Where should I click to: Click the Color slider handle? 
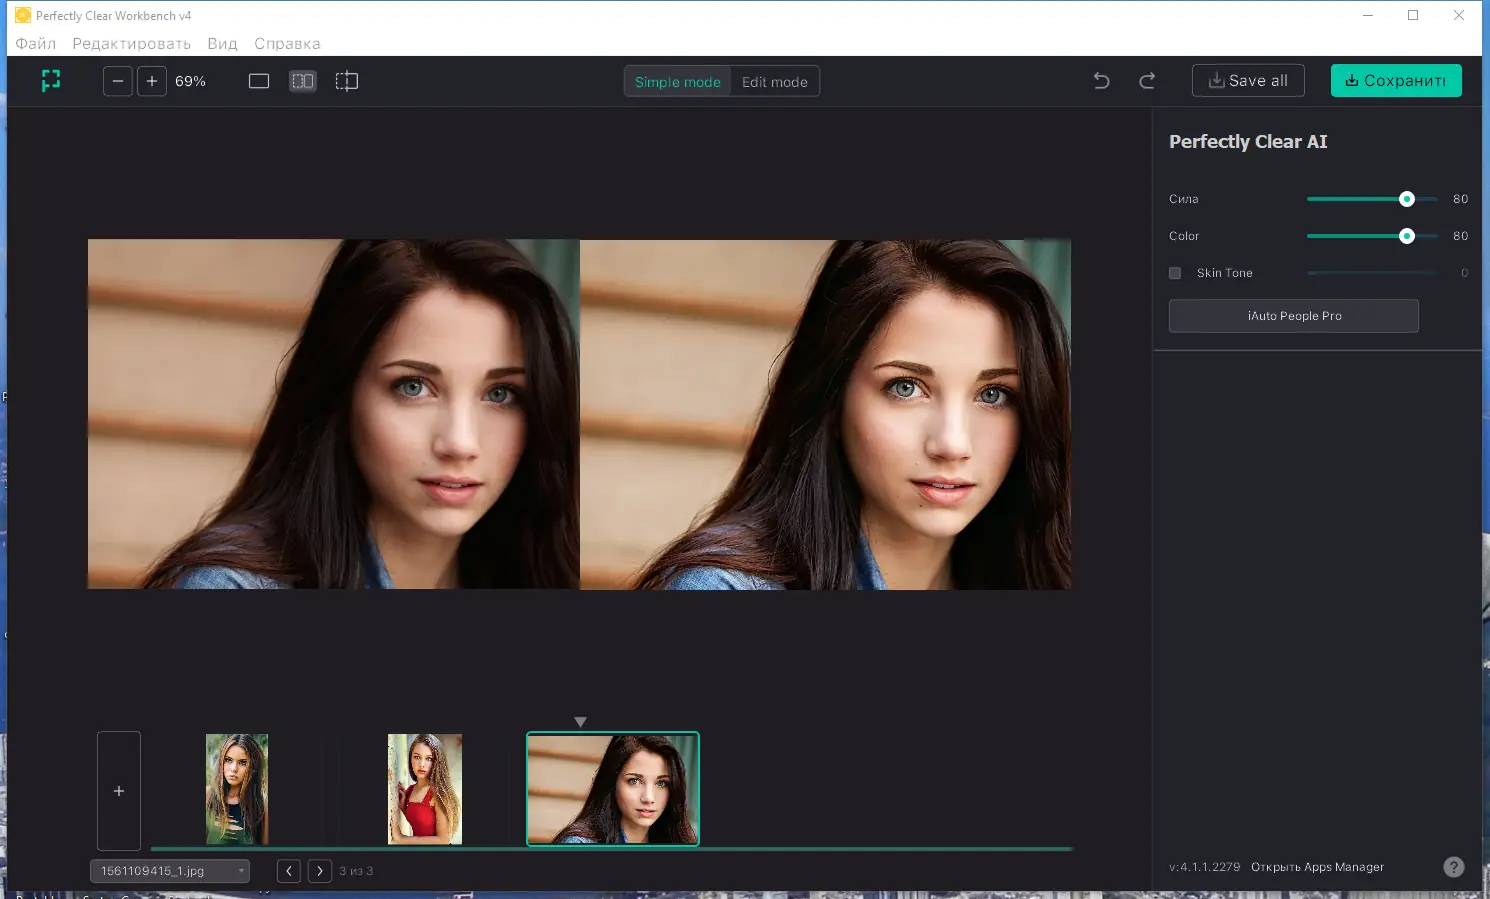pyautogui.click(x=1407, y=236)
